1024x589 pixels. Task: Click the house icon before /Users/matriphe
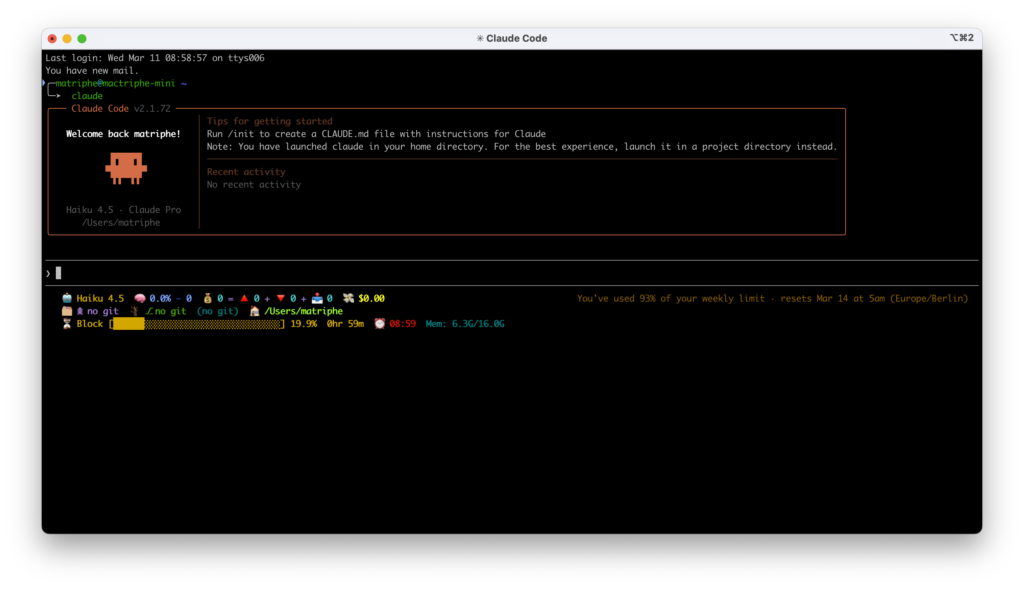(x=255, y=311)
